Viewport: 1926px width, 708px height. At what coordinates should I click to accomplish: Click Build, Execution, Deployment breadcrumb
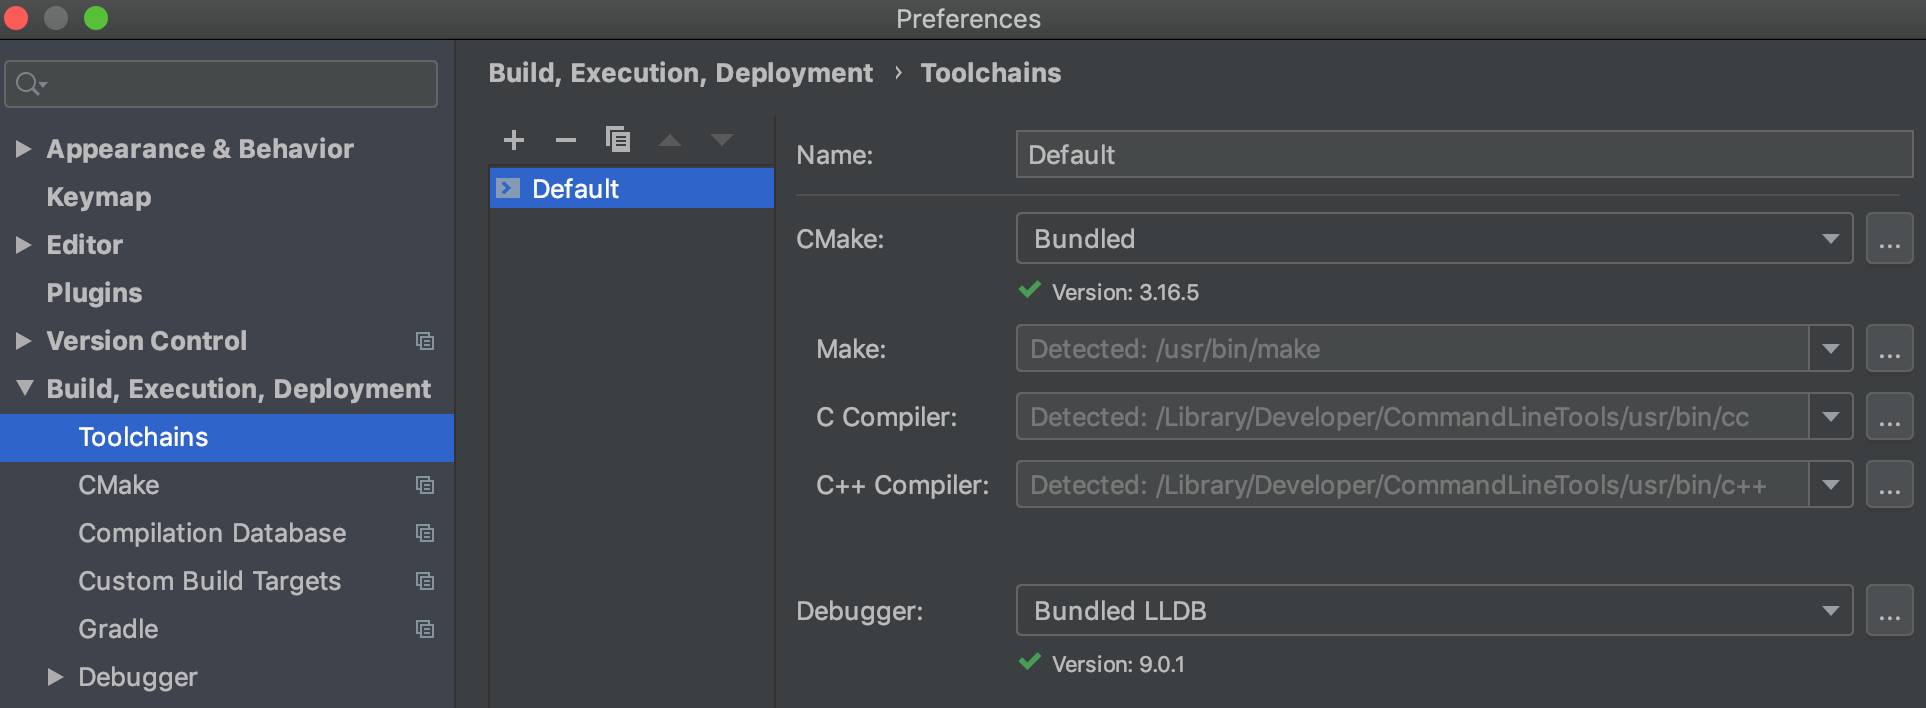(680, 73)
